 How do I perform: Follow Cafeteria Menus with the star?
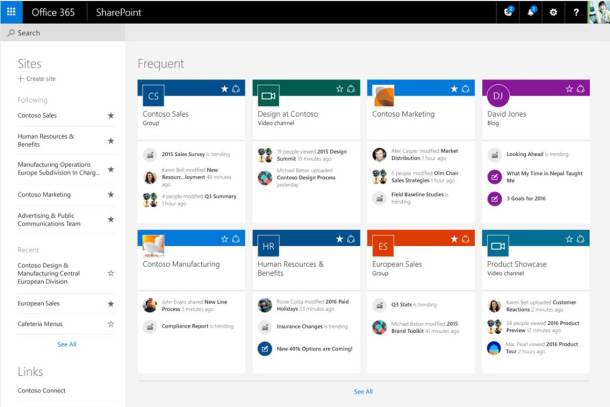[111, 324]
